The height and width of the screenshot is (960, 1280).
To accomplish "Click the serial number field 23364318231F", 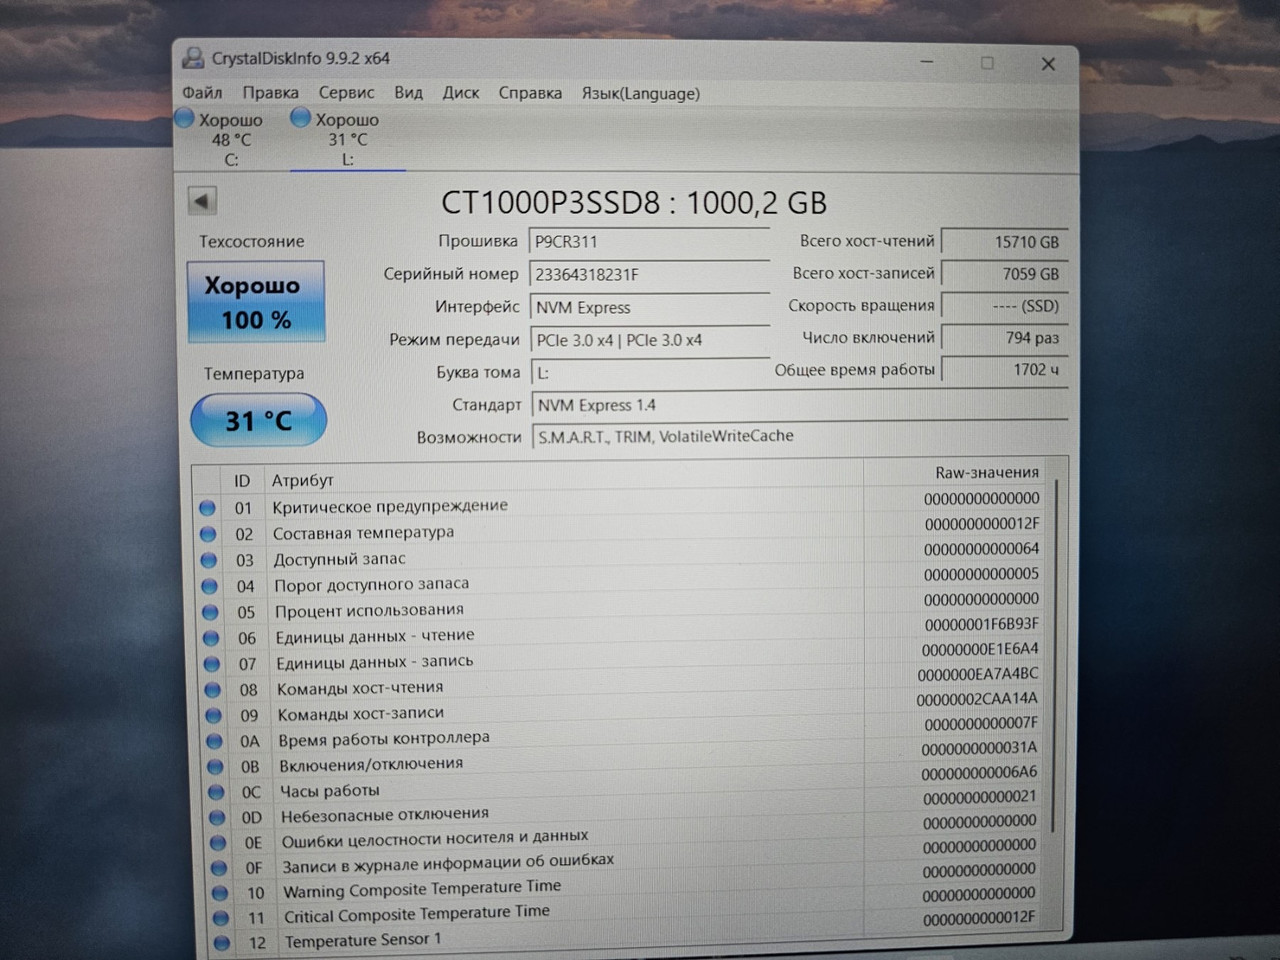I will (649, 274).
